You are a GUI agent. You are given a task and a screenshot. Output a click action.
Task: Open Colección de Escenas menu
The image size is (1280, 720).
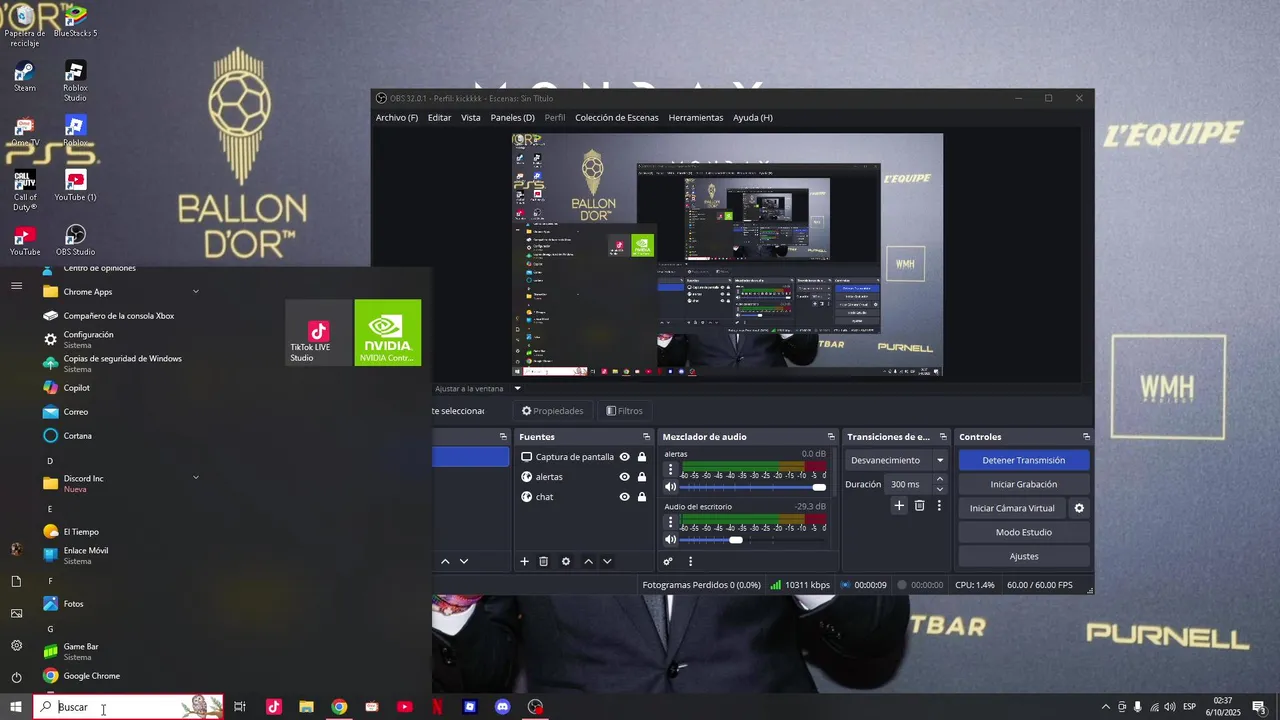tap(616, 118)
